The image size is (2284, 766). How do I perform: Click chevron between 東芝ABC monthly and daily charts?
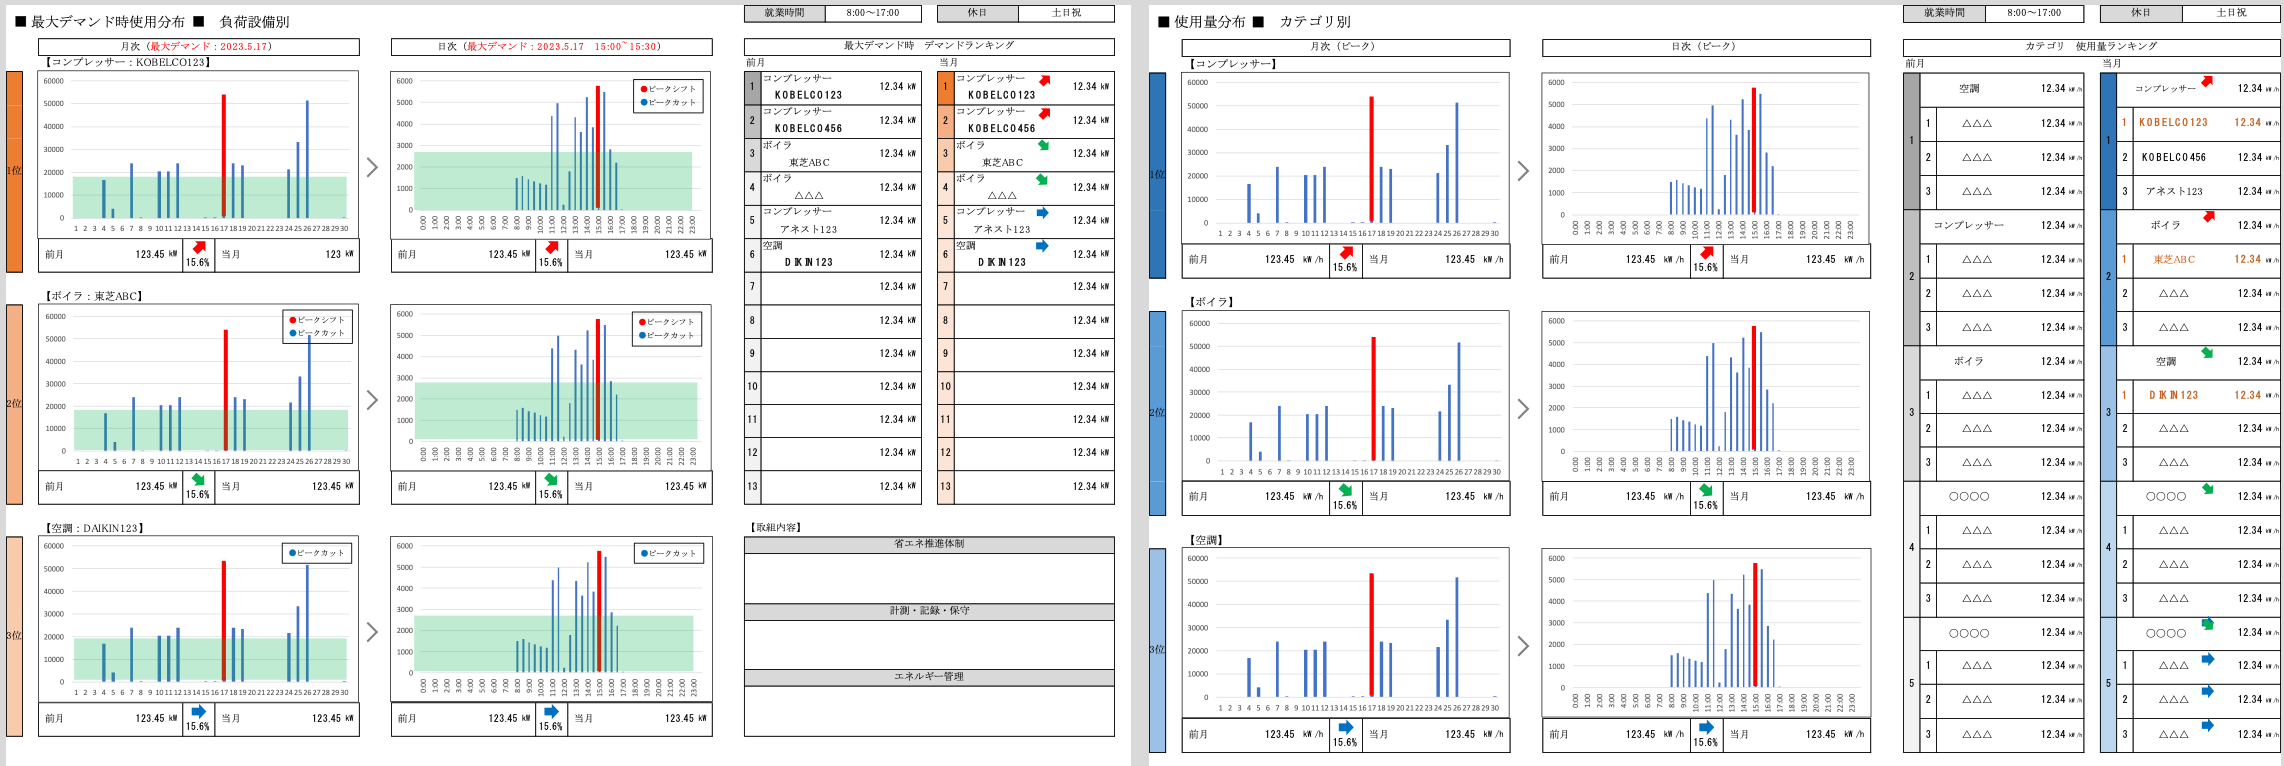click(x=372, y=400)
